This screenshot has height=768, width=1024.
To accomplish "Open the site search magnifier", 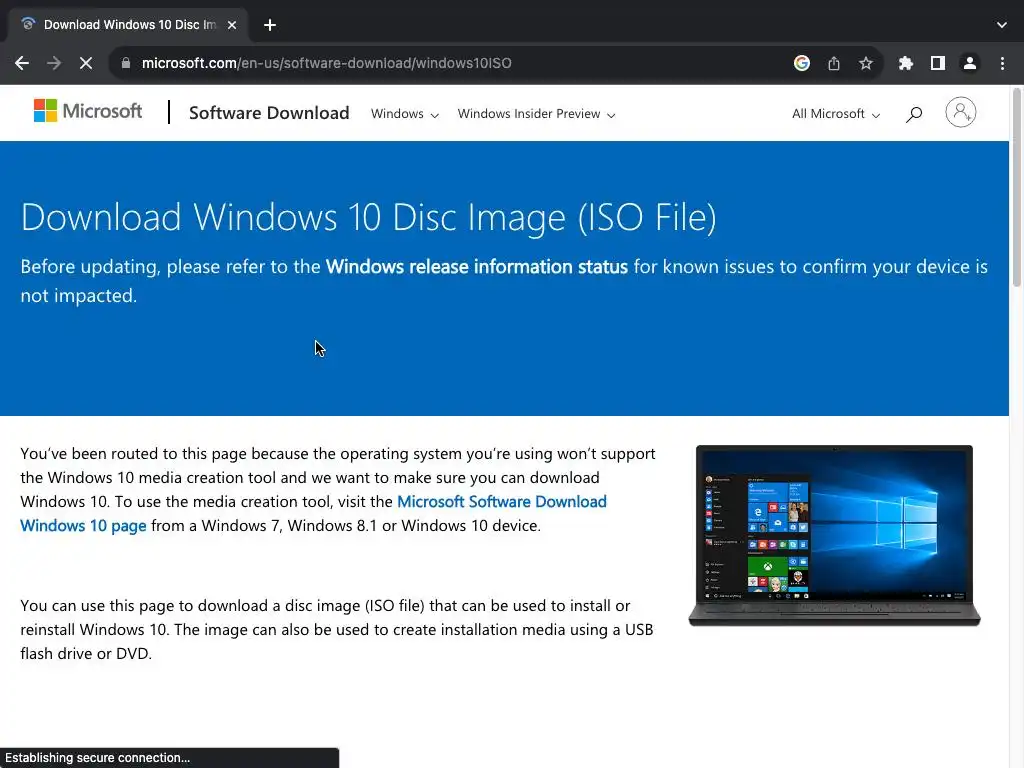I will [914, 114].
